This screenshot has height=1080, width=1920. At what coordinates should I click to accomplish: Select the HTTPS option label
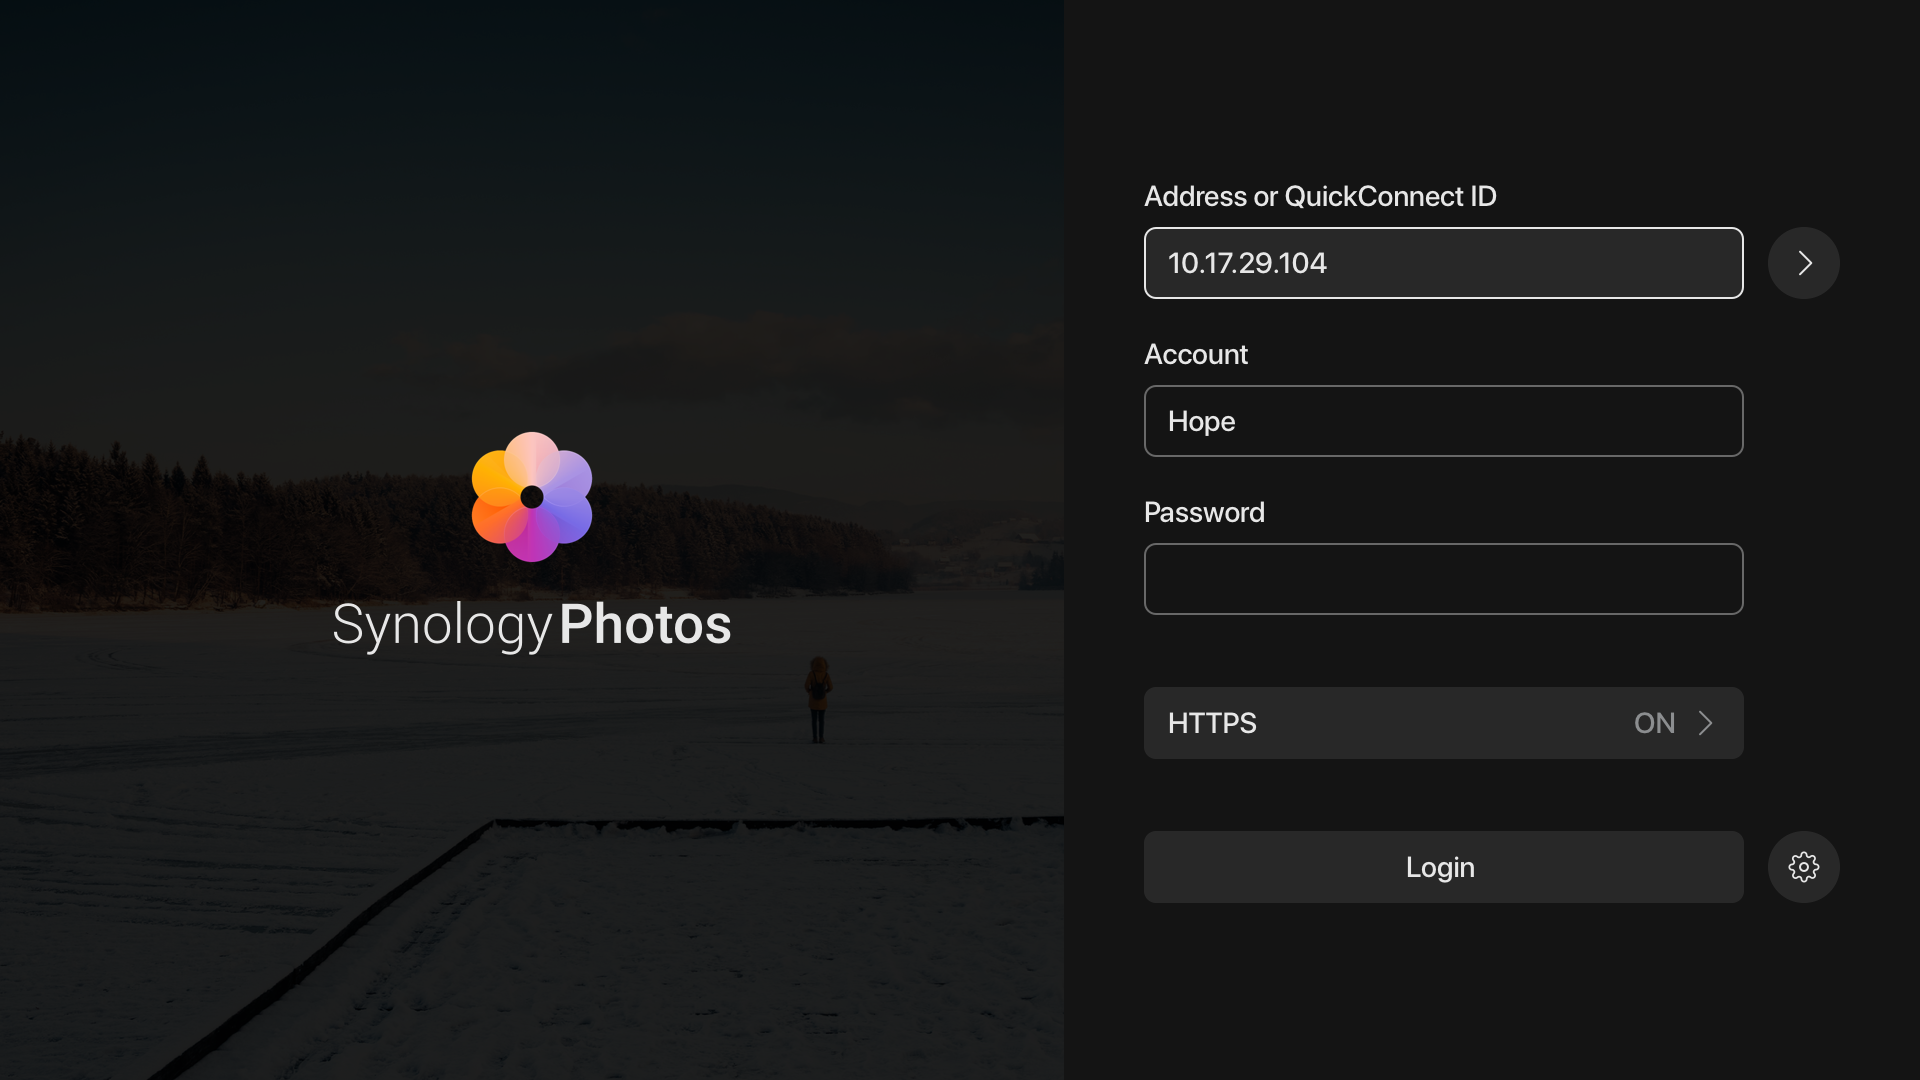1212,723
